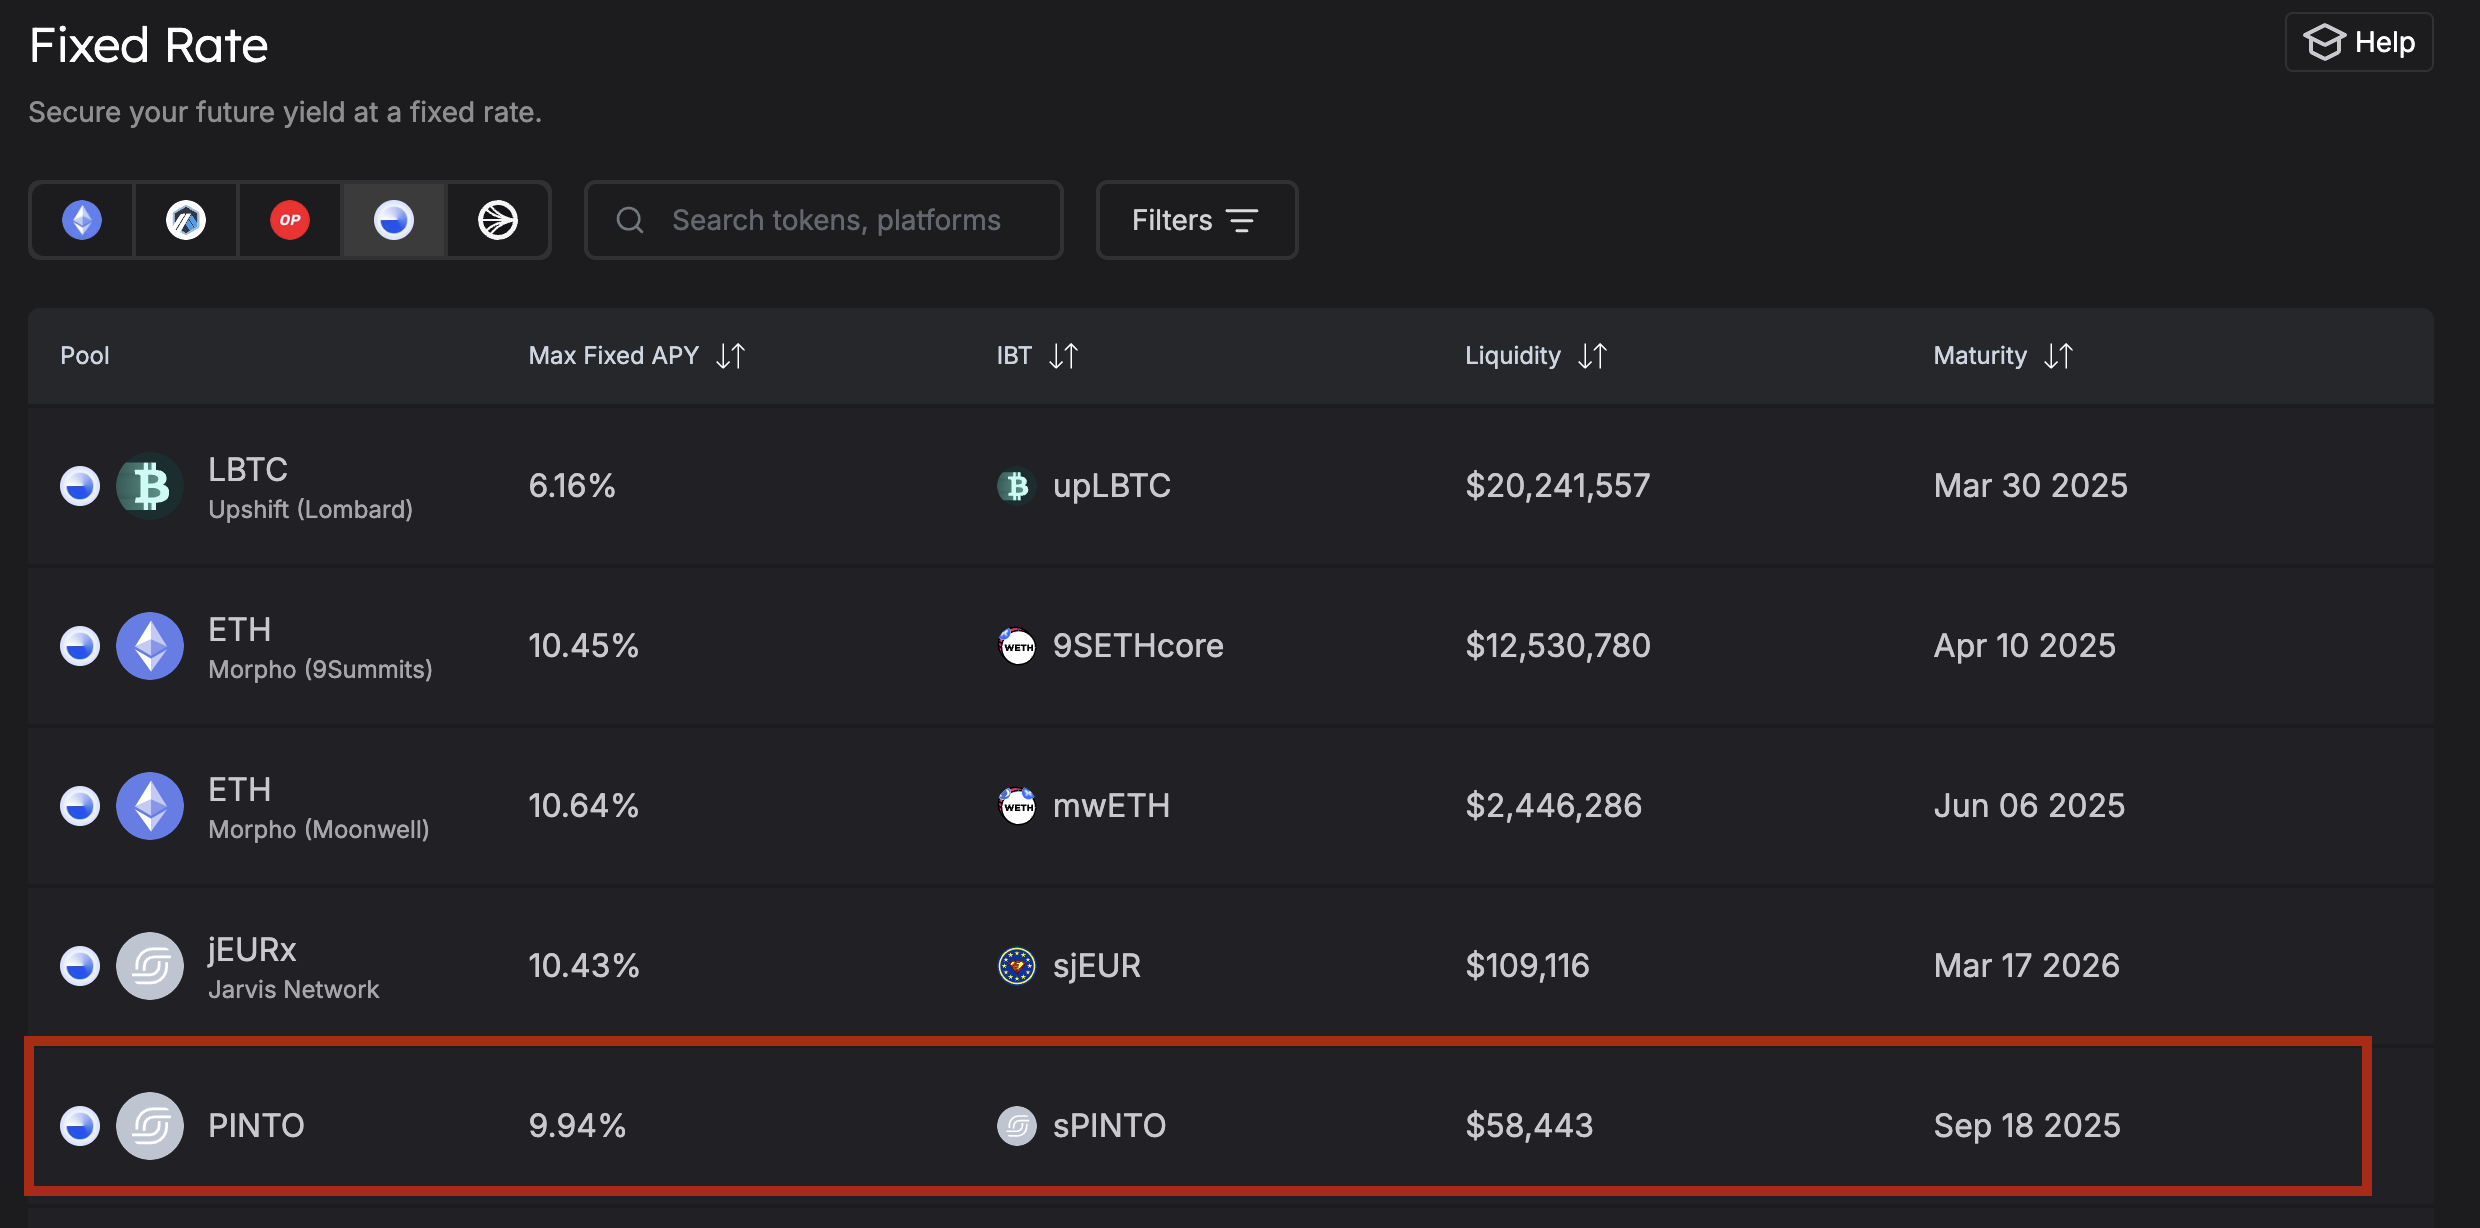Click the Search tokens, platforms field
This screenshot has width=2480, height=1228.
[836, 220]
